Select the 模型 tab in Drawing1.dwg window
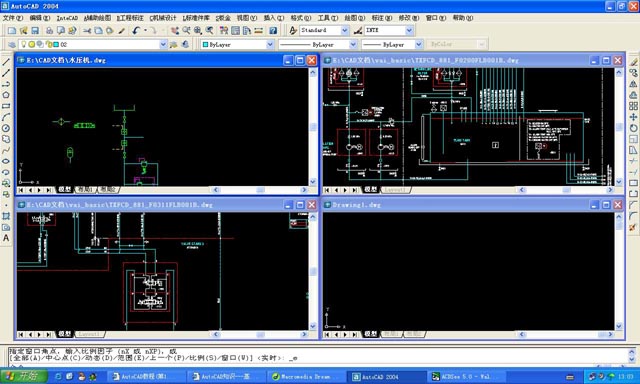Screen dimensions: 640x384 click(371, 334)
